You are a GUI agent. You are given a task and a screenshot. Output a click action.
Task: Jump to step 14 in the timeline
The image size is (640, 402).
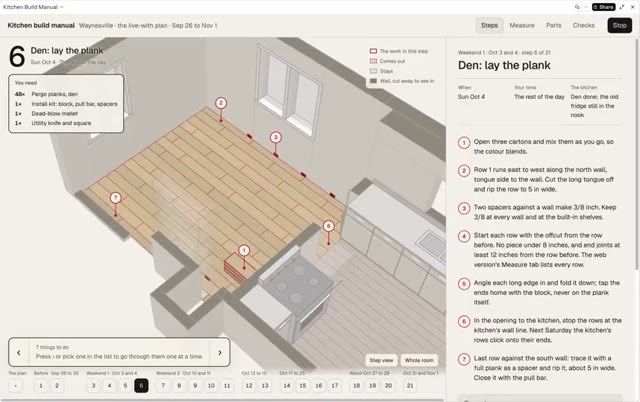click(287, 385)
